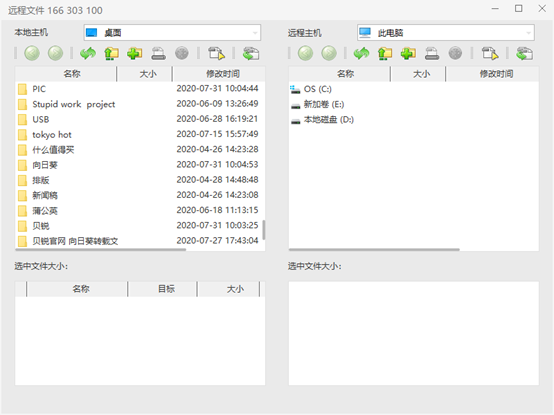
Task: Go up one folder in local host panel
Action: click(111, 53)
